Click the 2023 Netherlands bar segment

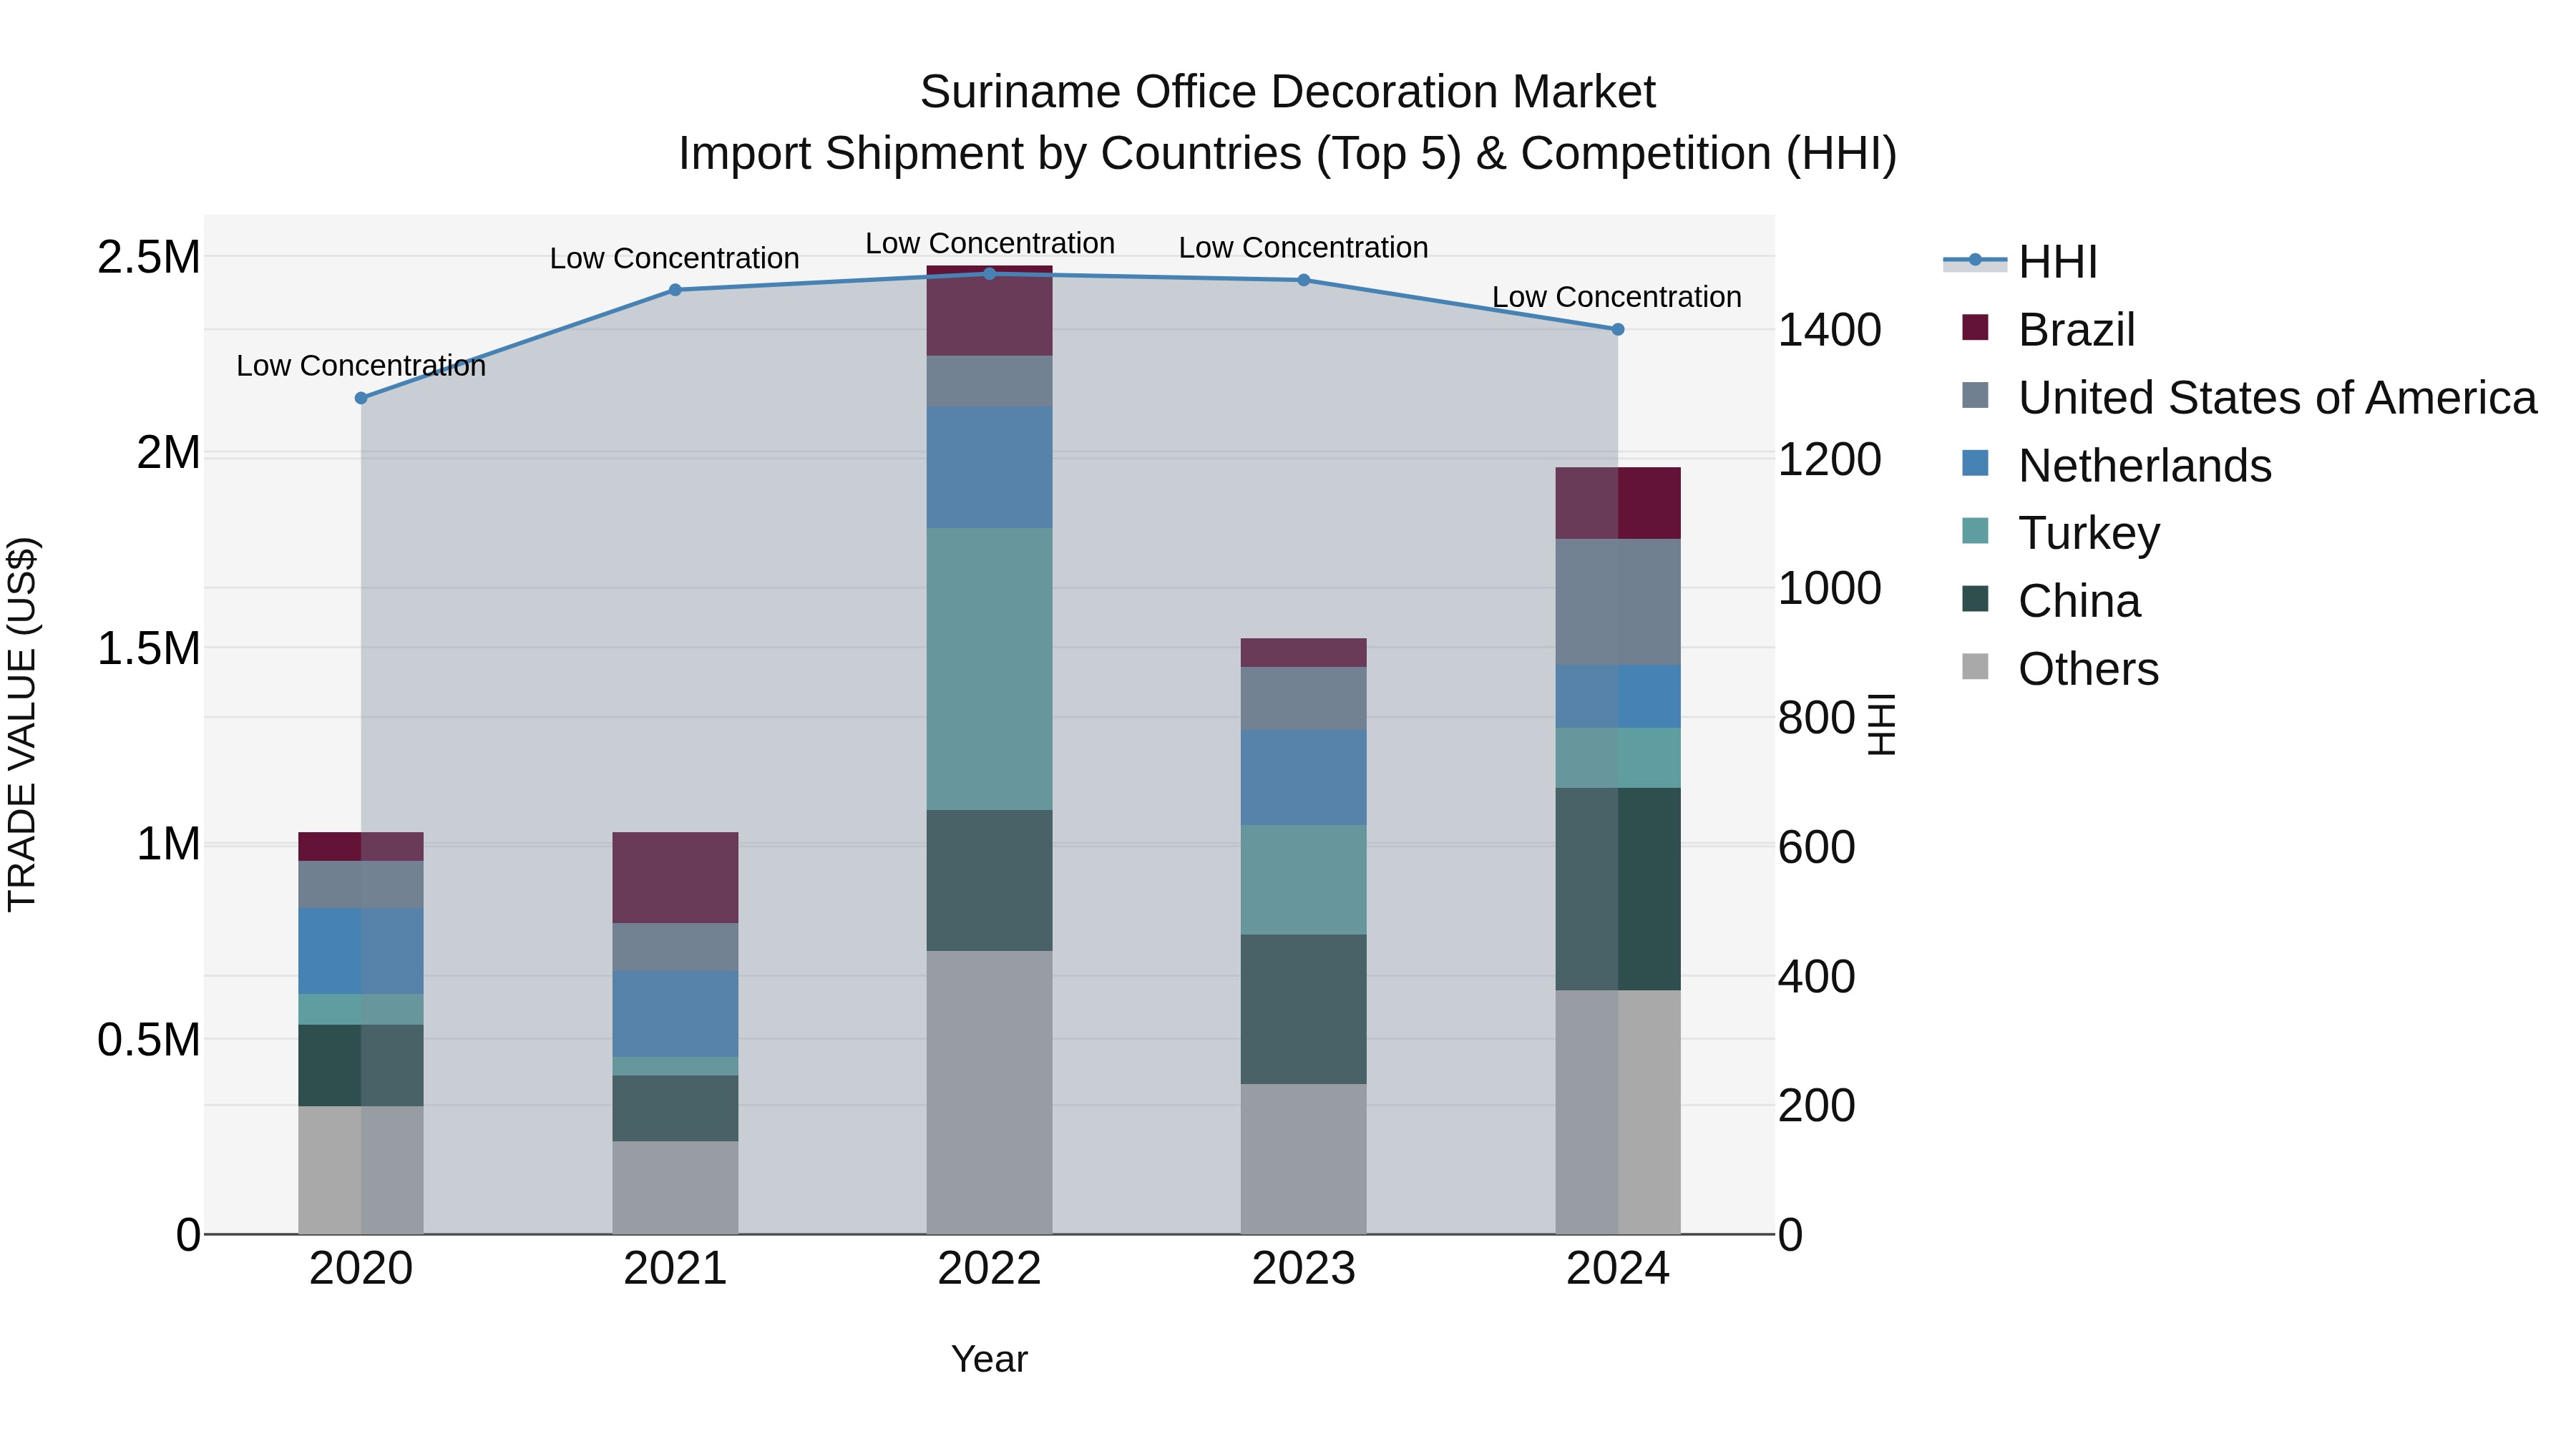(x=1304, y=777)
